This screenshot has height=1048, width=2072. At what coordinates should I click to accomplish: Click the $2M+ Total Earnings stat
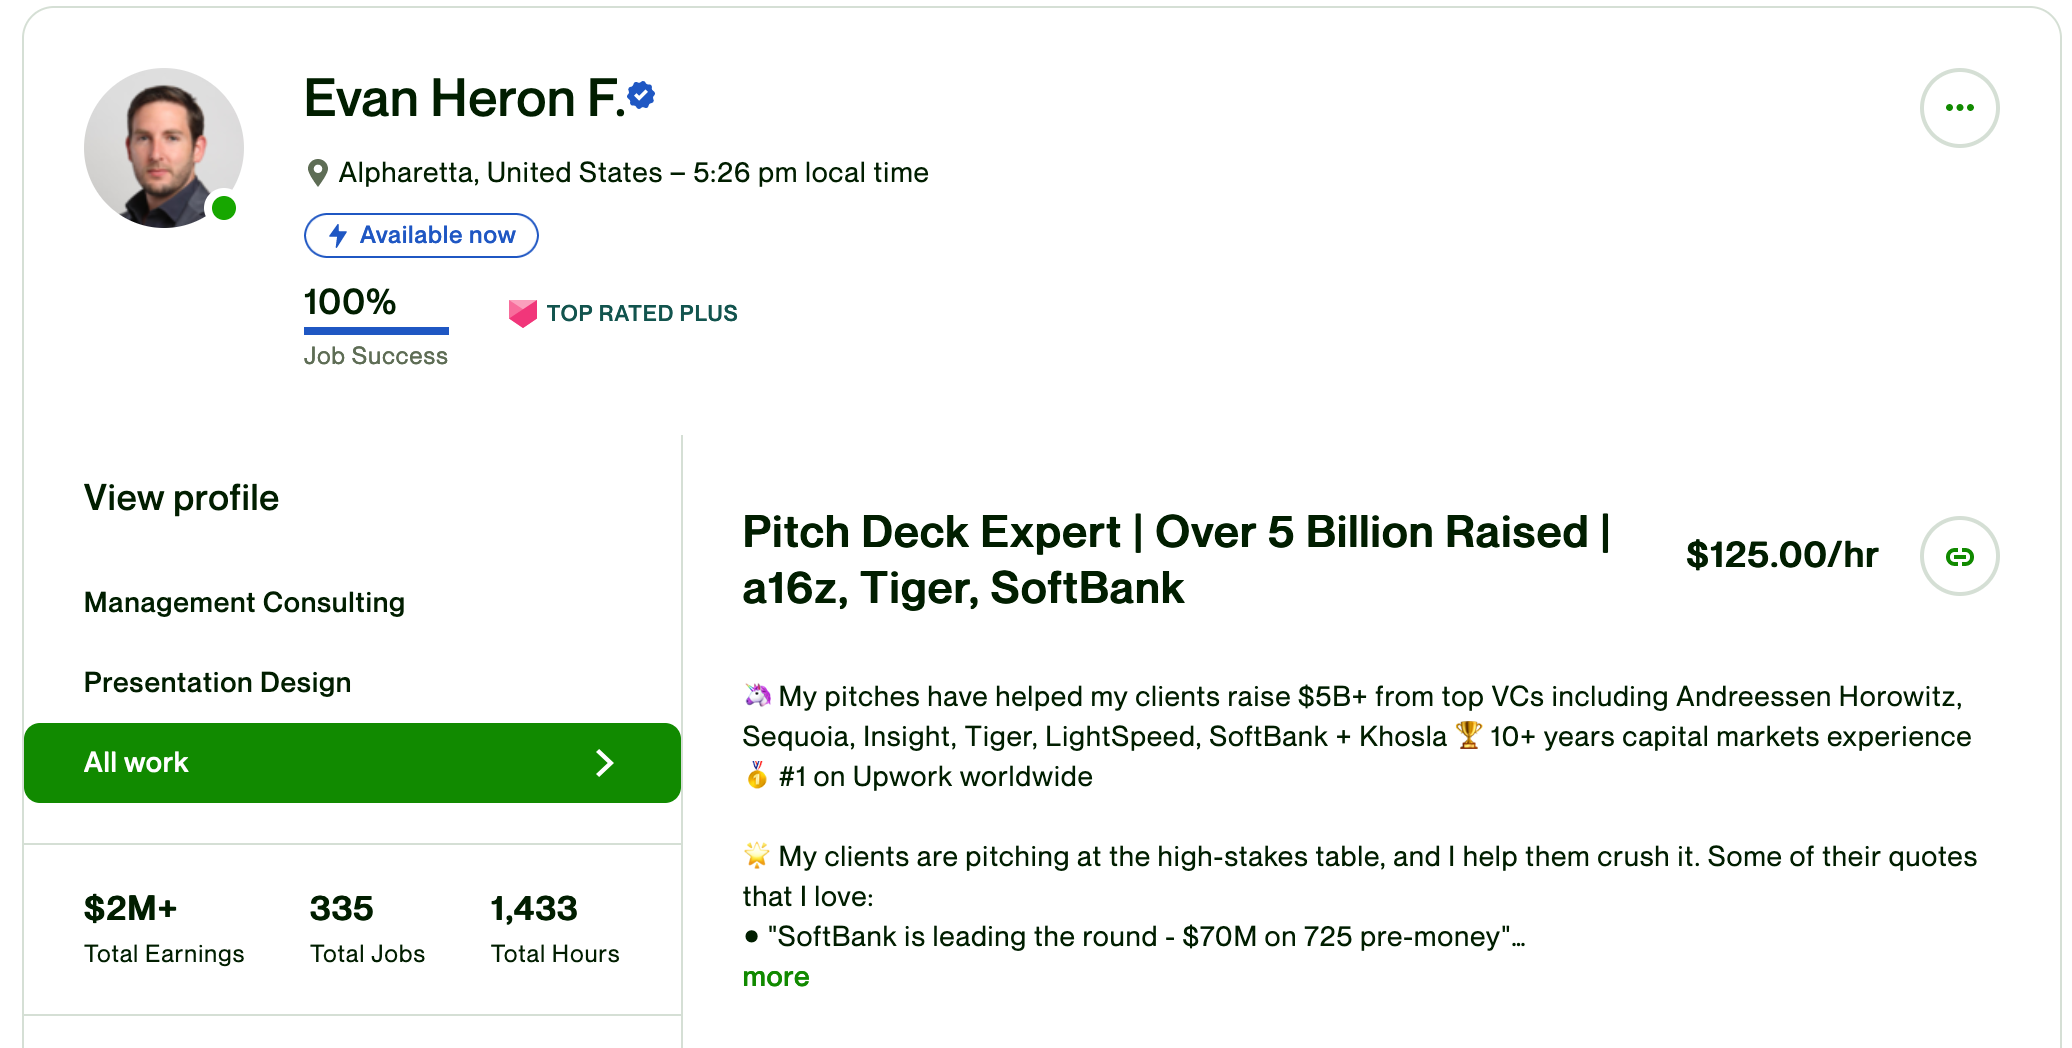click(164, 929)
